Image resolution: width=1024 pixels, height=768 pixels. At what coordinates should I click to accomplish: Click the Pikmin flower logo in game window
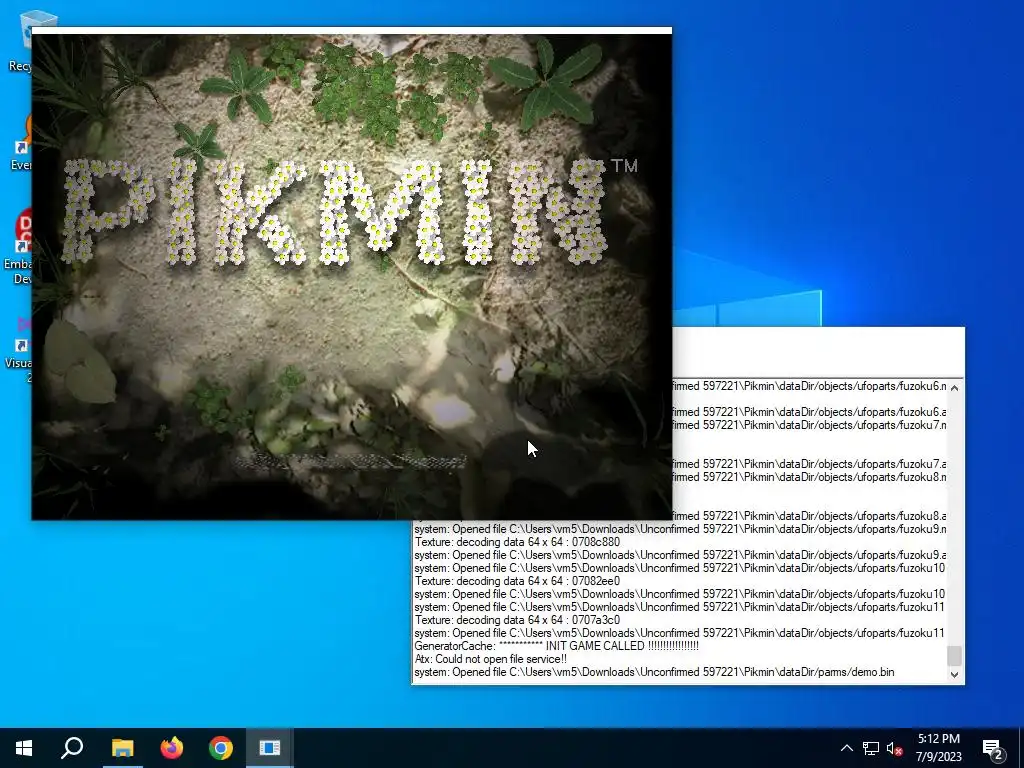[x=337, y=211]
